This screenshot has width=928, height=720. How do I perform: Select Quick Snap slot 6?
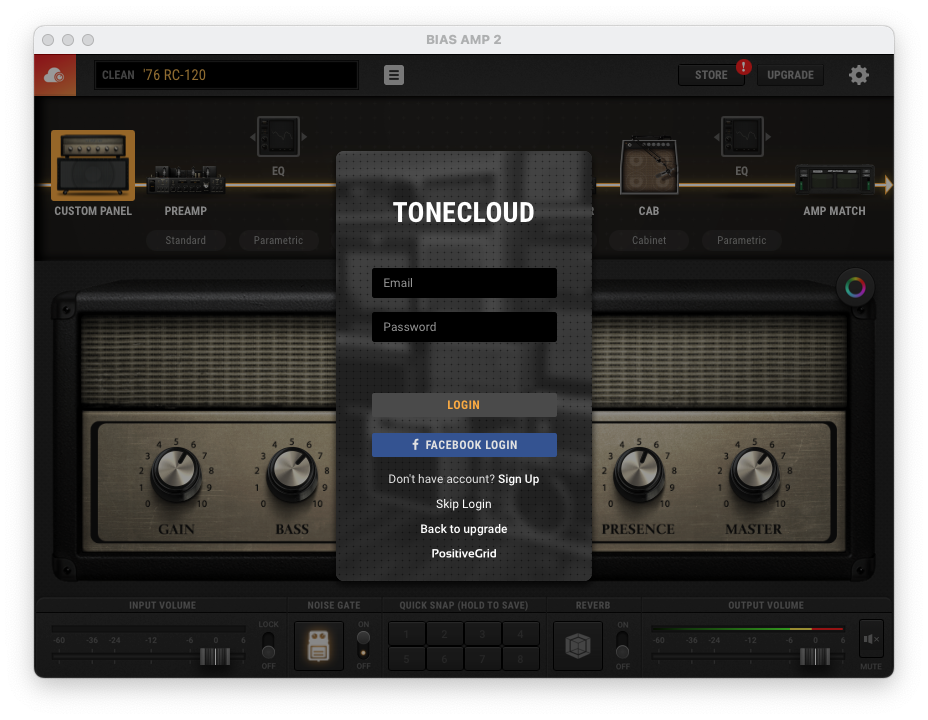444,658
